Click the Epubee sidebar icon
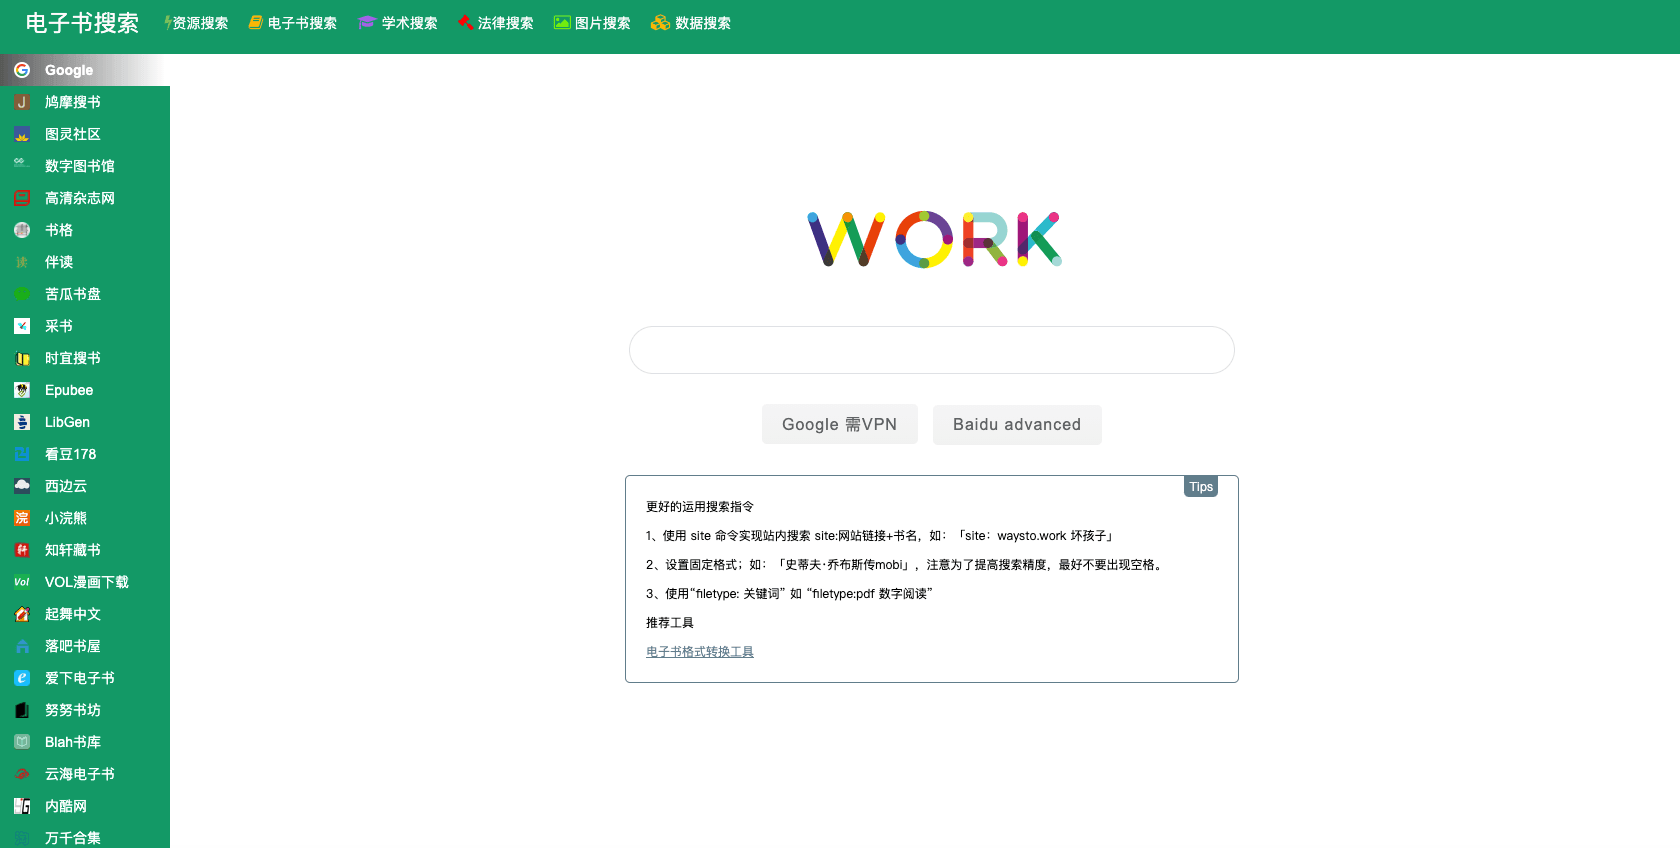Viewport: 1680px width, 848px height. 22,390
